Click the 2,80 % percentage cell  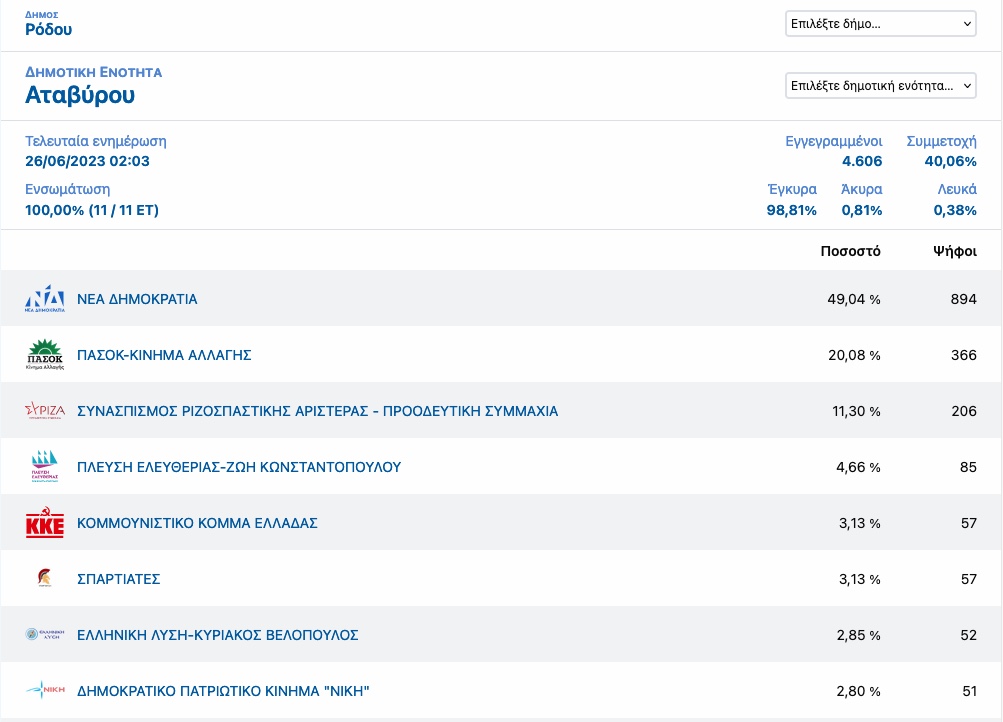[858, 691]
